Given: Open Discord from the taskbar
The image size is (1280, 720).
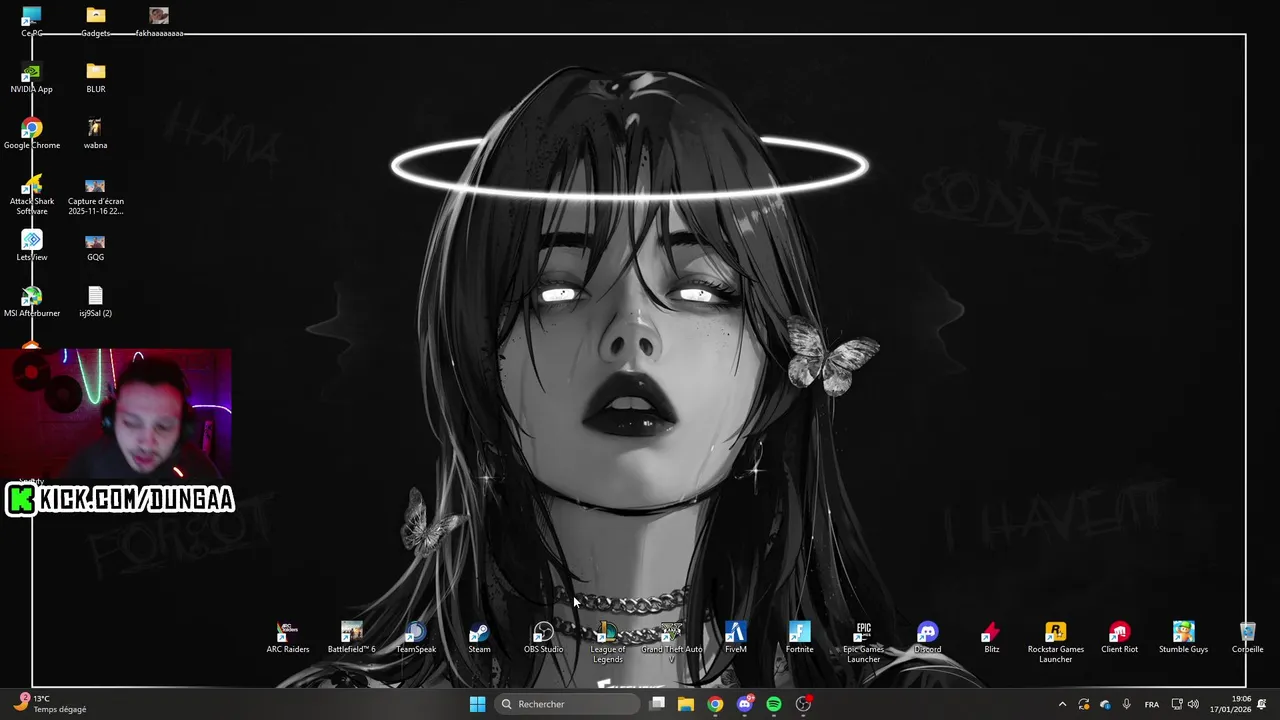Looking at the screenshot, I should pyautogui.click(x=745, y=704).
